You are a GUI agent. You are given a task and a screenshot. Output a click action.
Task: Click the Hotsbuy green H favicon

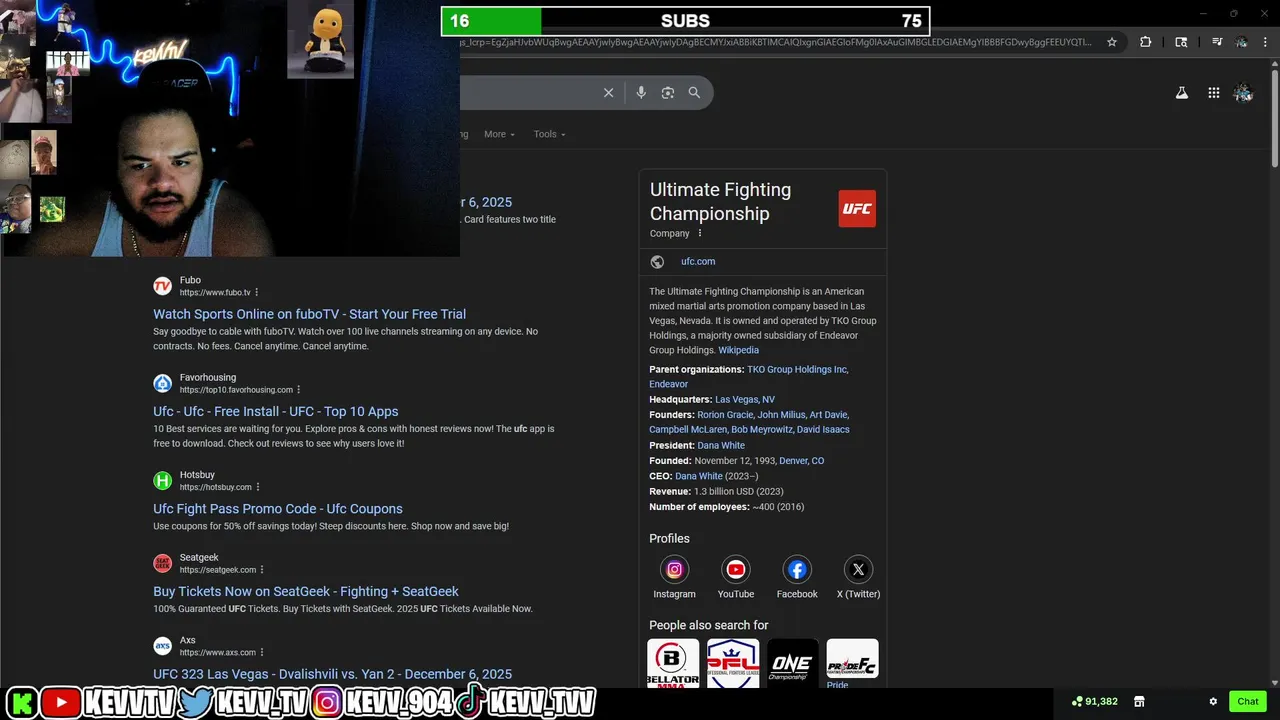pos(162,481)
